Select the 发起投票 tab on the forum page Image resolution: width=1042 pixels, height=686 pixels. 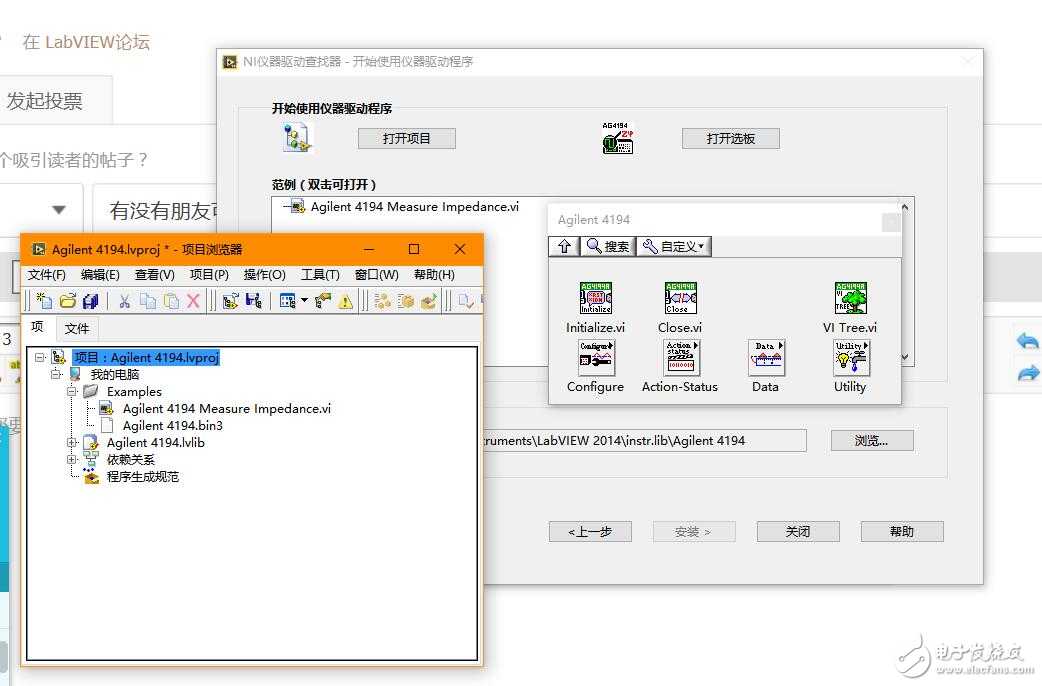(x=45, y=101)
